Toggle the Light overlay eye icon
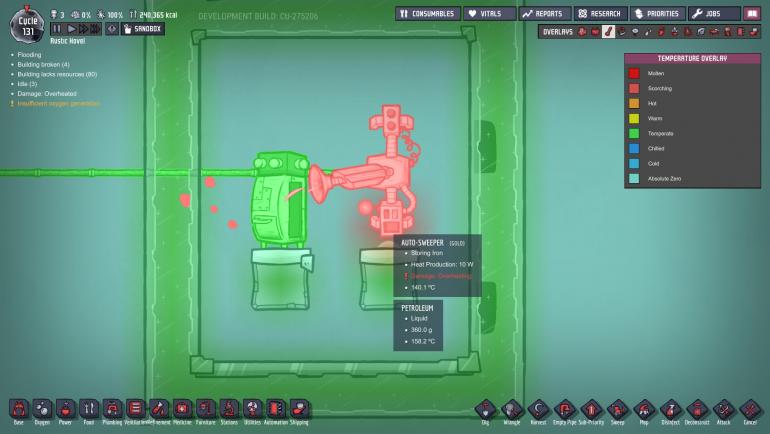Viewport: 770px width, 434px height. click(x=635, y=32)
